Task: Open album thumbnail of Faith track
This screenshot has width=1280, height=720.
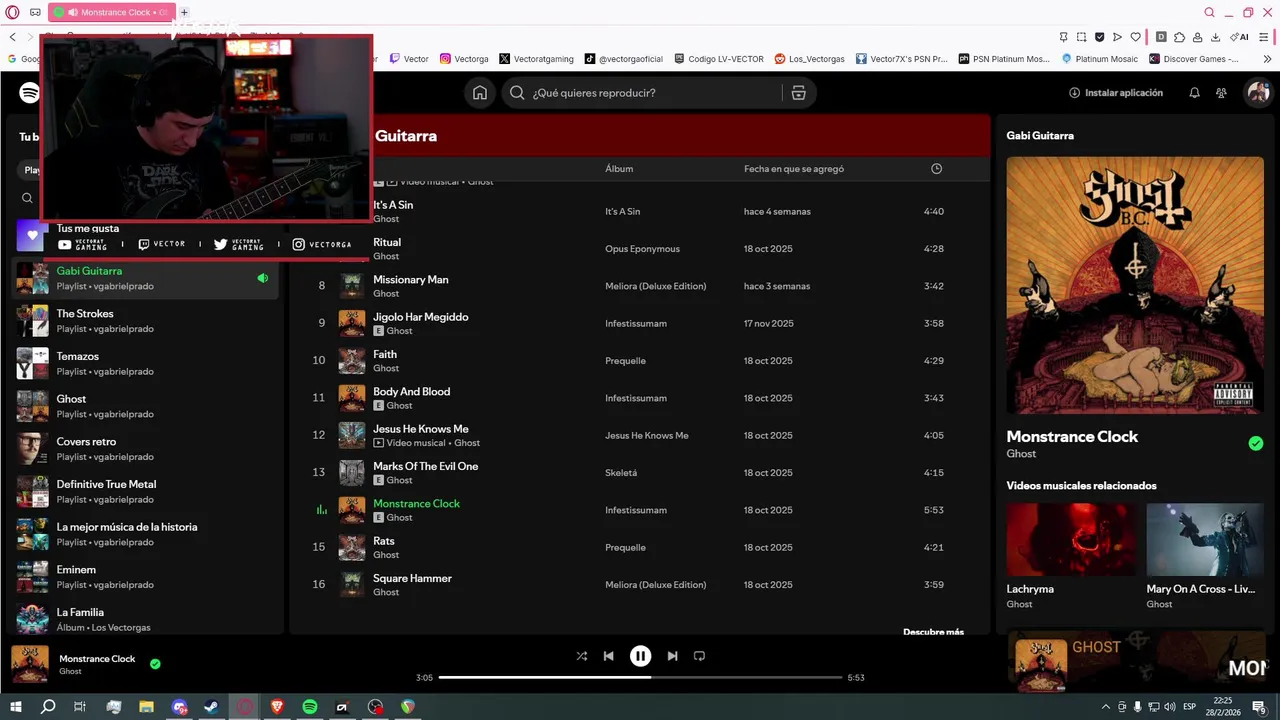Action: (352, 361)
